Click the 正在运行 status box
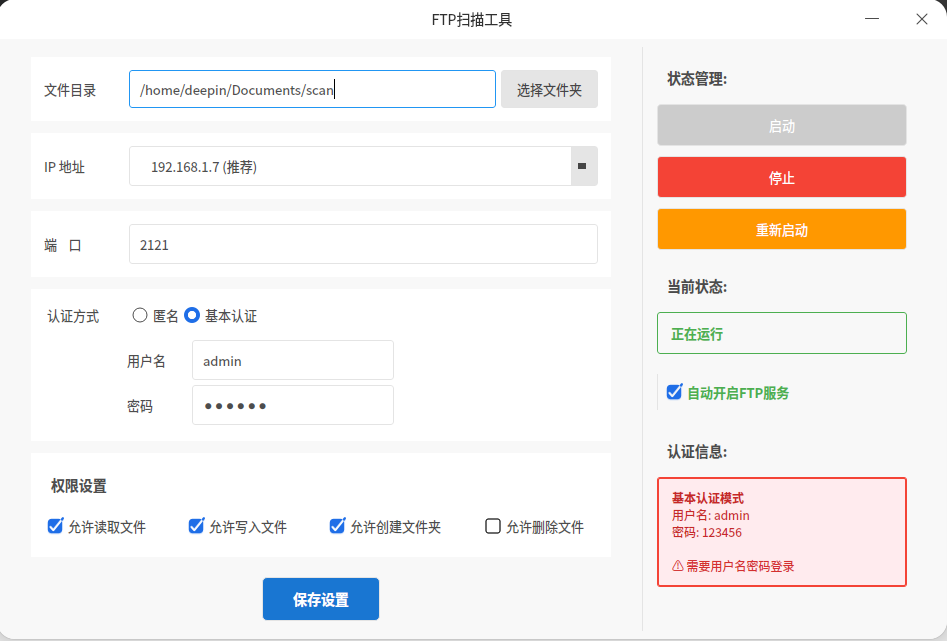The image size is (947, 641). coord(782,333)
